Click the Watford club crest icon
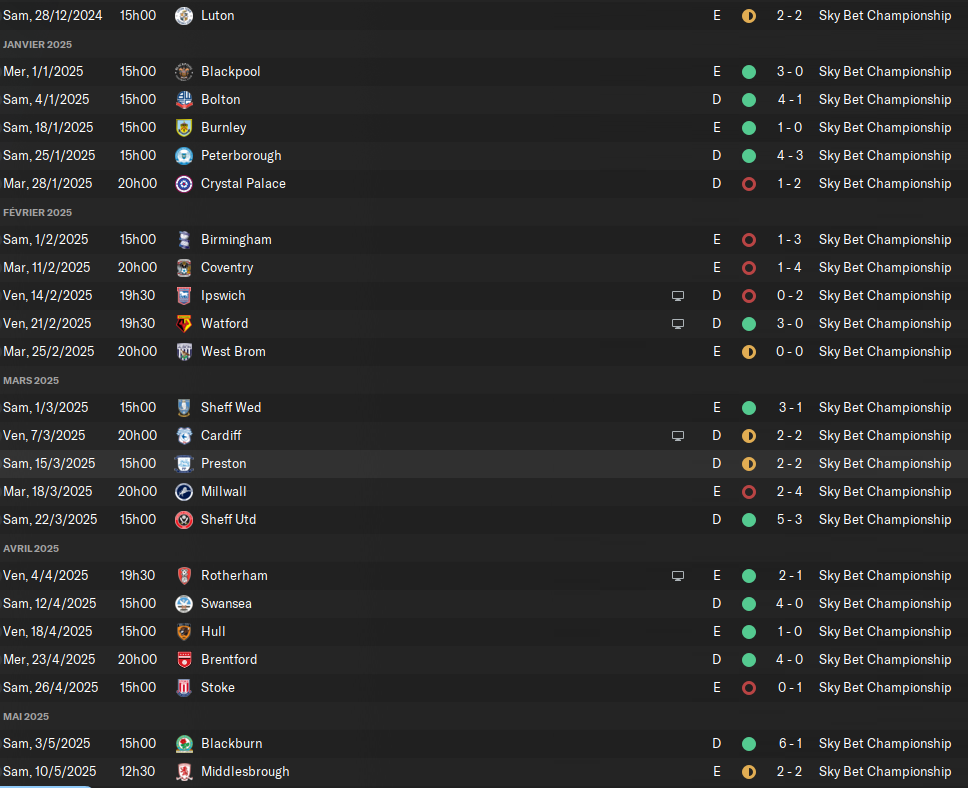 coord(184,324)
